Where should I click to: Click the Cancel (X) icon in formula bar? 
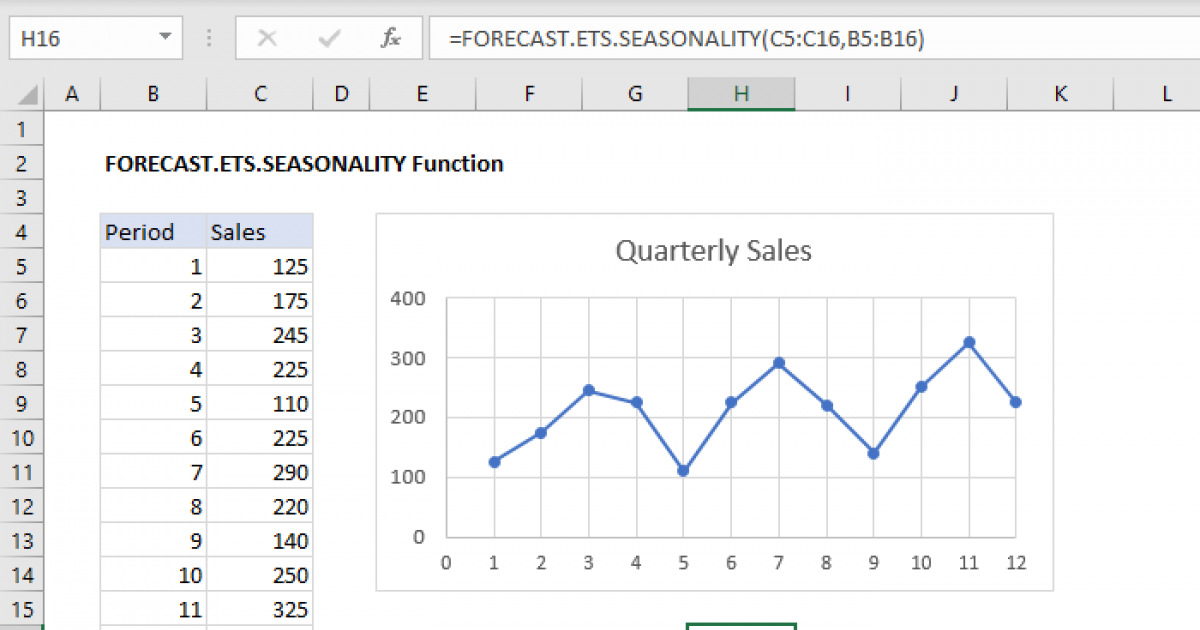coord(268,38)
